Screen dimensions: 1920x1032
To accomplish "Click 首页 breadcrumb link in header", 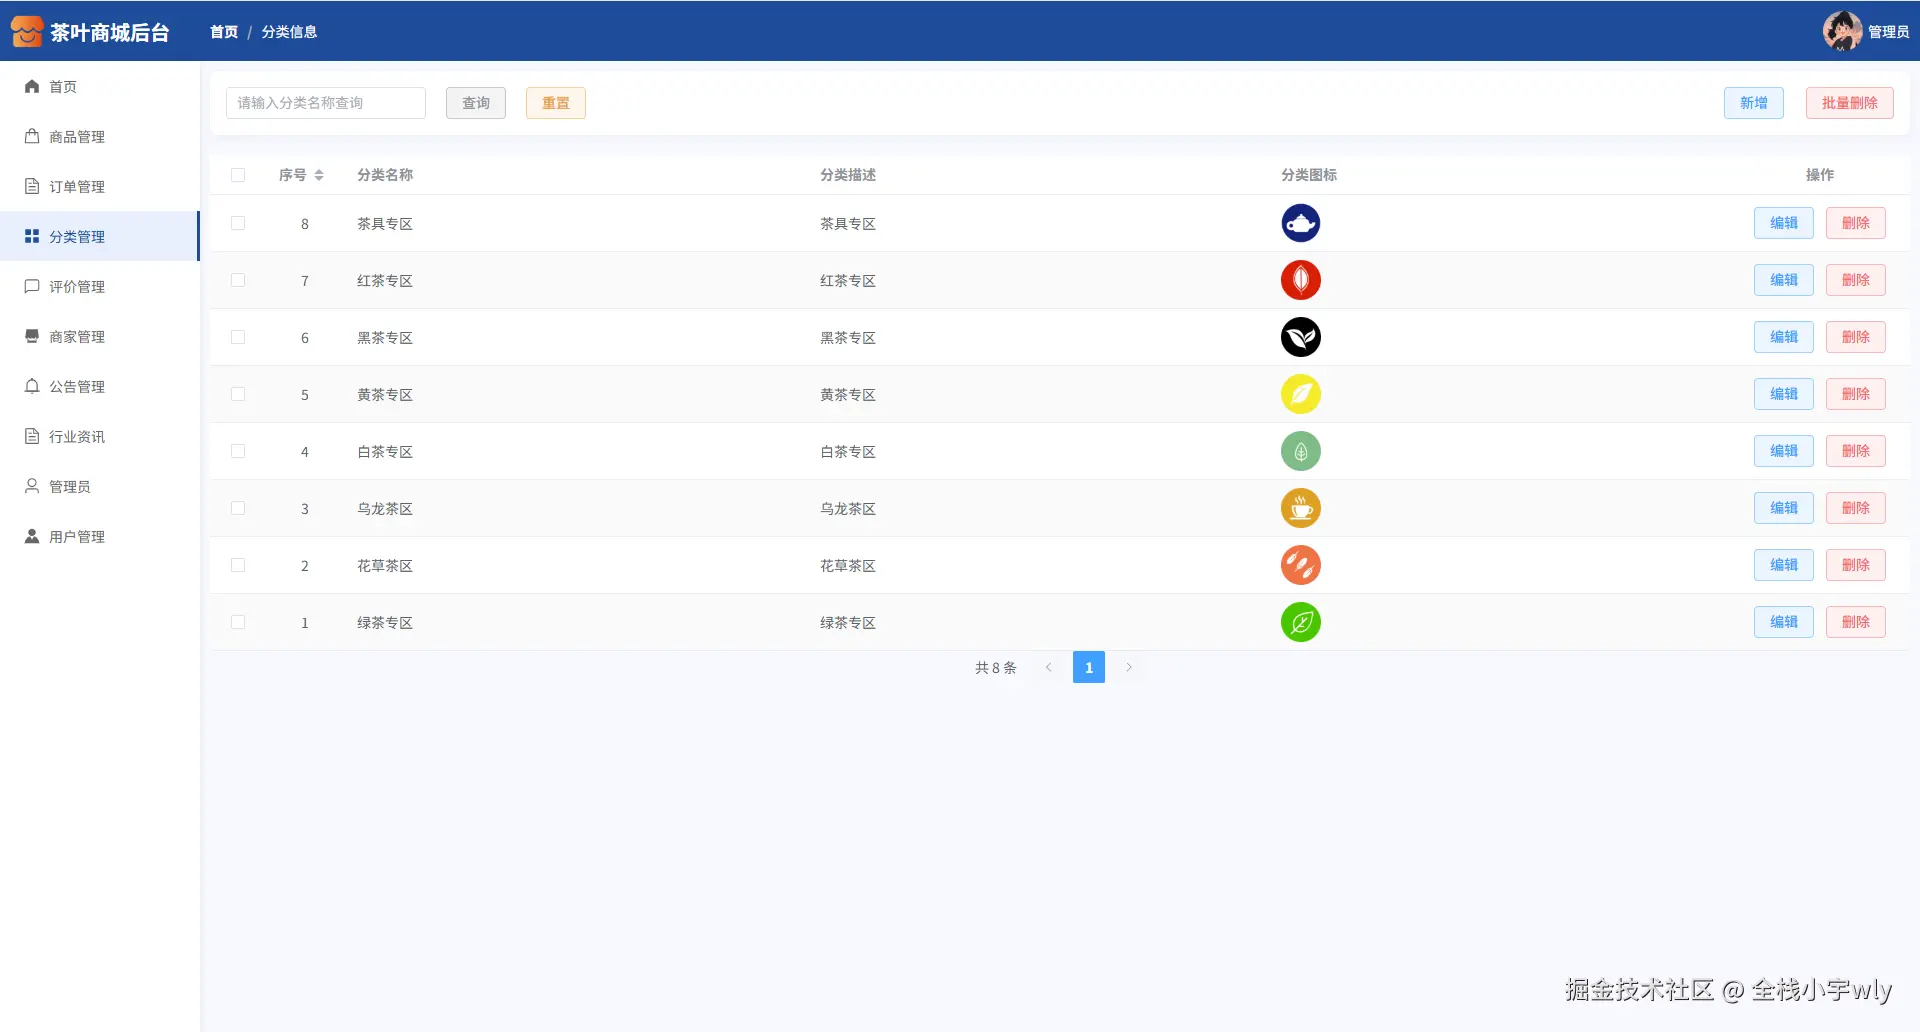I will (x=224, y=32).
